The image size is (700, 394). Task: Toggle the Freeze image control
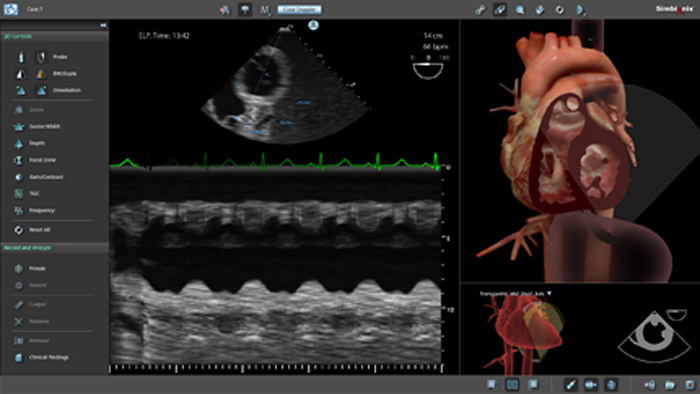(19, 269)
